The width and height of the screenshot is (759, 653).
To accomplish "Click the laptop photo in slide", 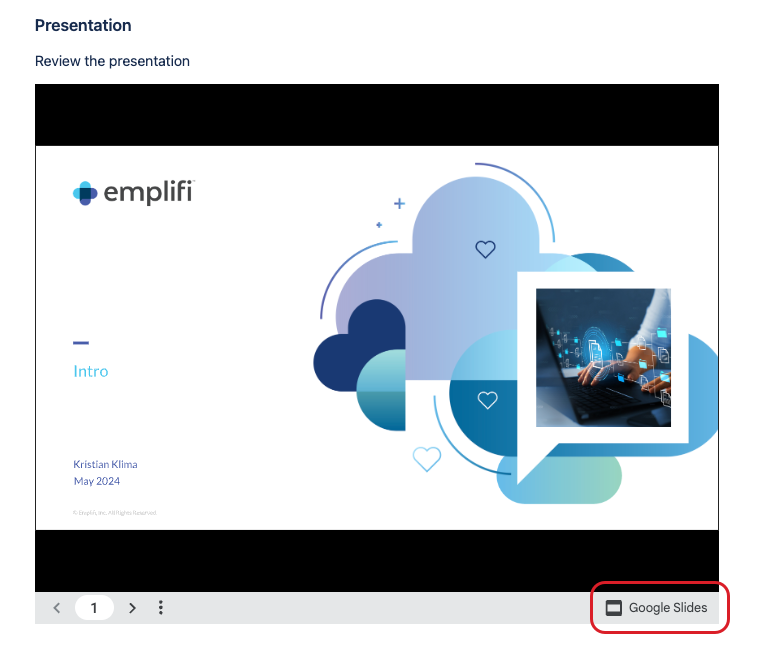I will point(603,357).
